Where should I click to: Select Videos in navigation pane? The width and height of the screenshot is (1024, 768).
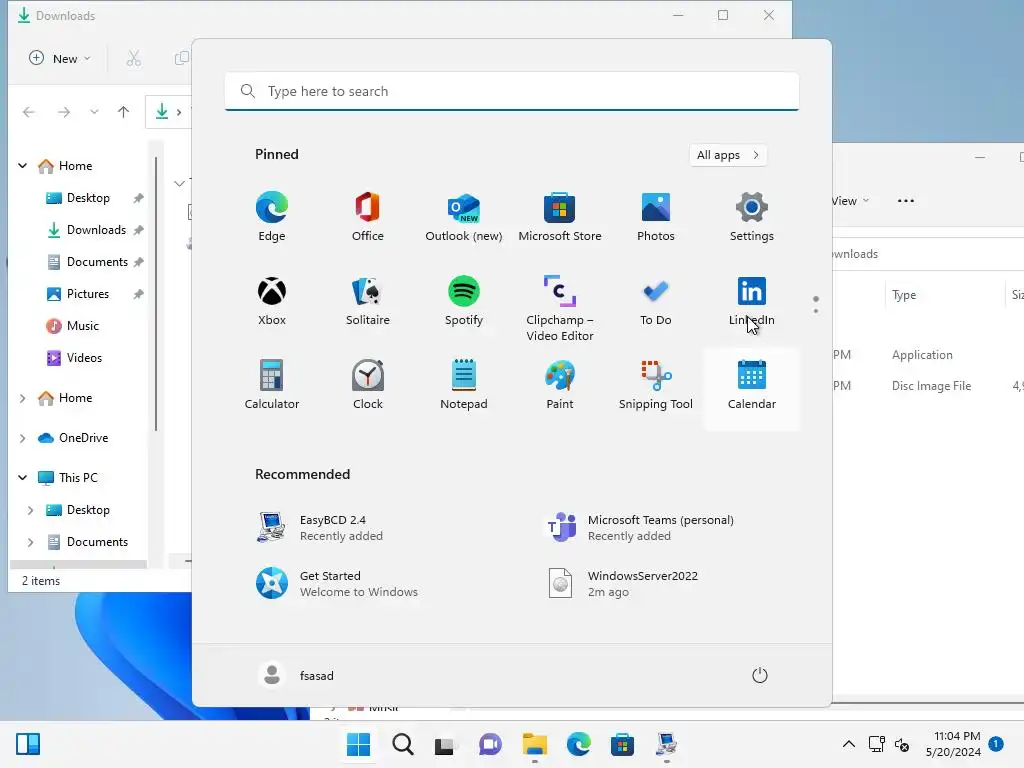coord(82,358)
